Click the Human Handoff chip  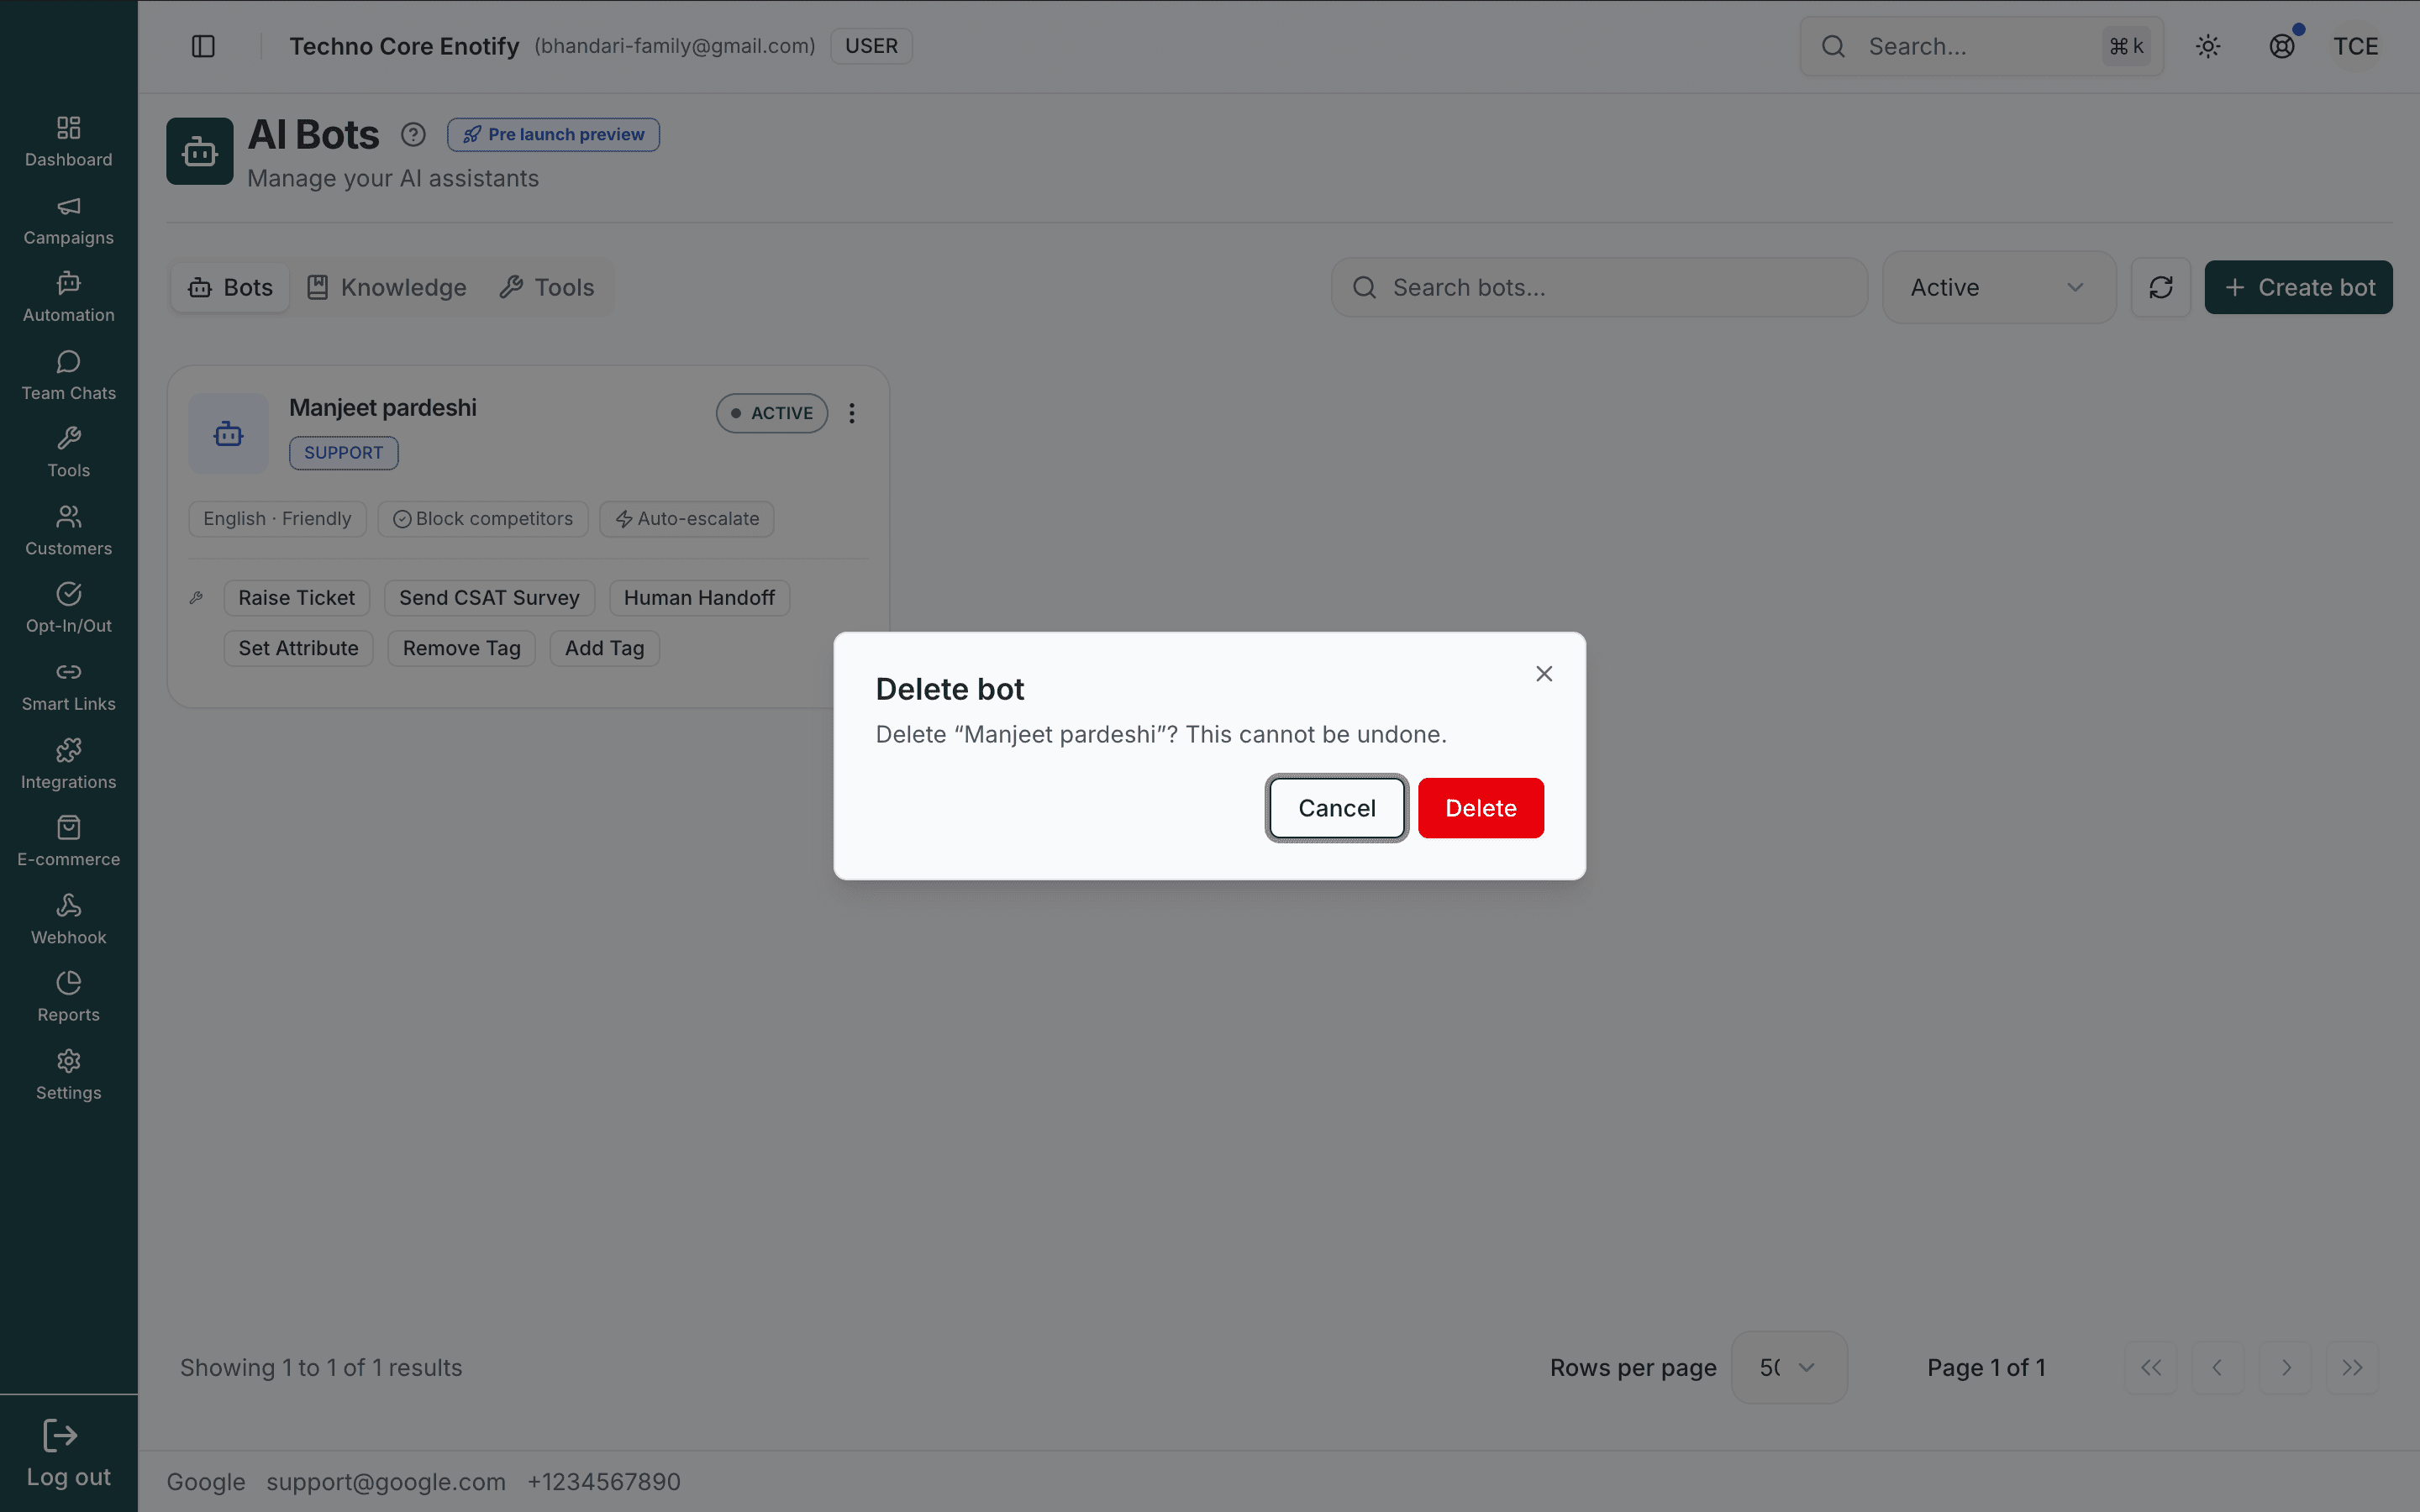coord(699,598)
